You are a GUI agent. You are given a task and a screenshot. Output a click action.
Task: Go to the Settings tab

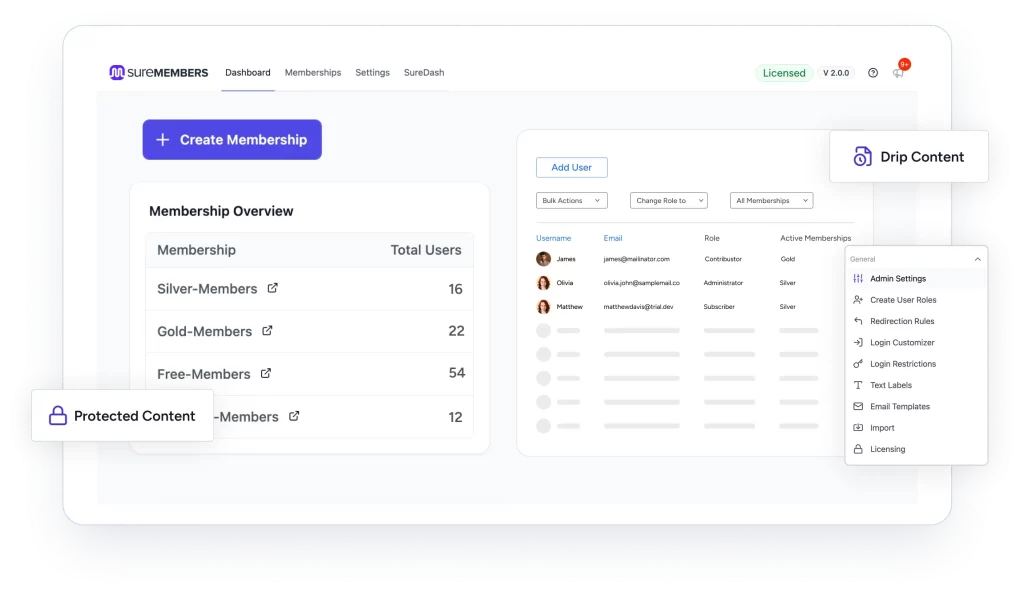pyautogui.click(x=372, y=72)
